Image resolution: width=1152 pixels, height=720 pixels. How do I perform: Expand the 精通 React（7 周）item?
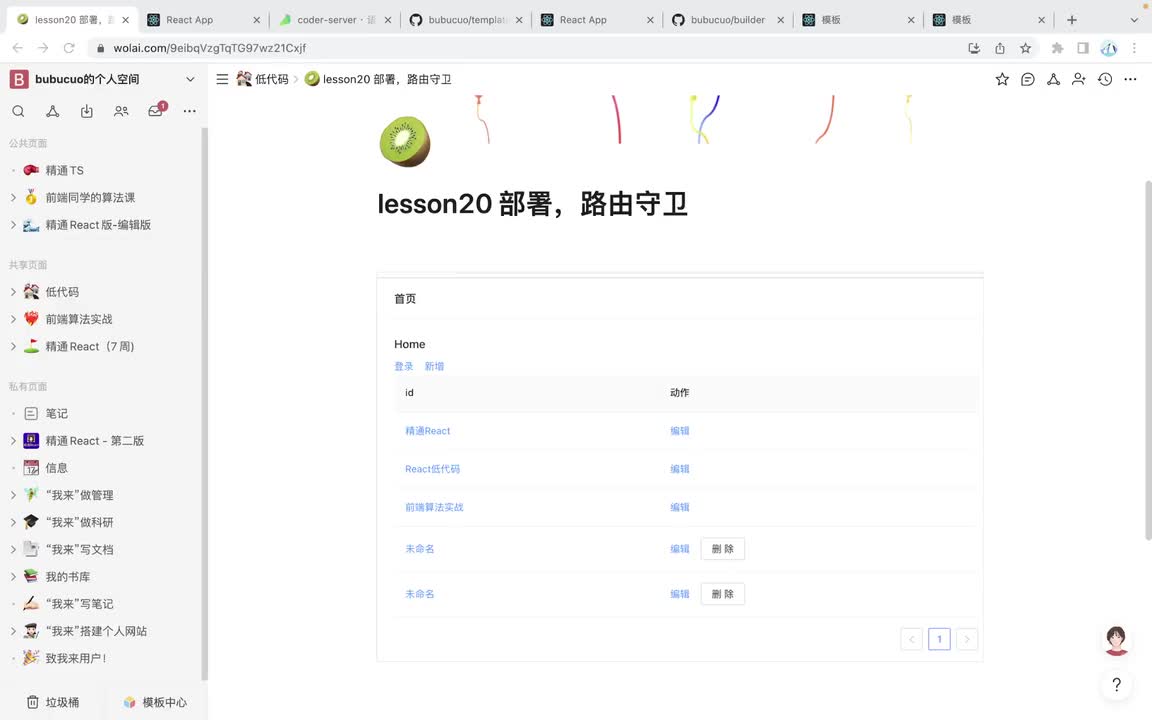coord(13,346)
